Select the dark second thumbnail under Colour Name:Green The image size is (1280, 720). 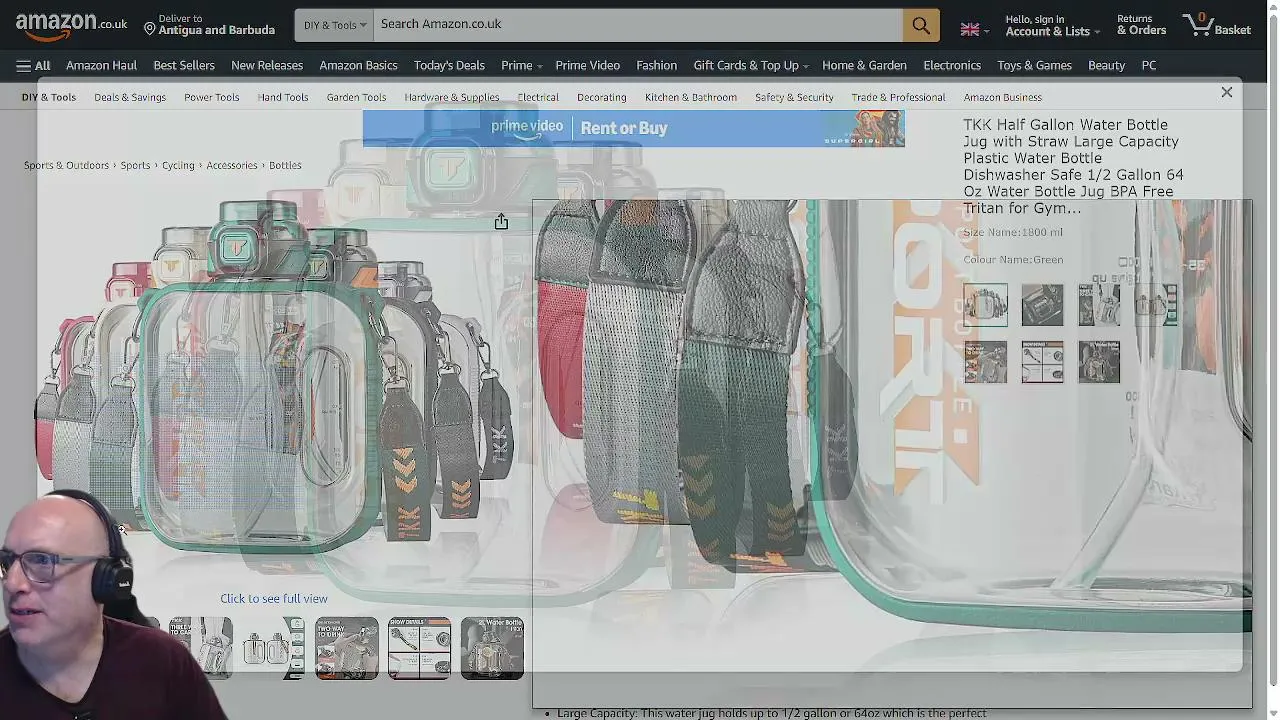1043,305
